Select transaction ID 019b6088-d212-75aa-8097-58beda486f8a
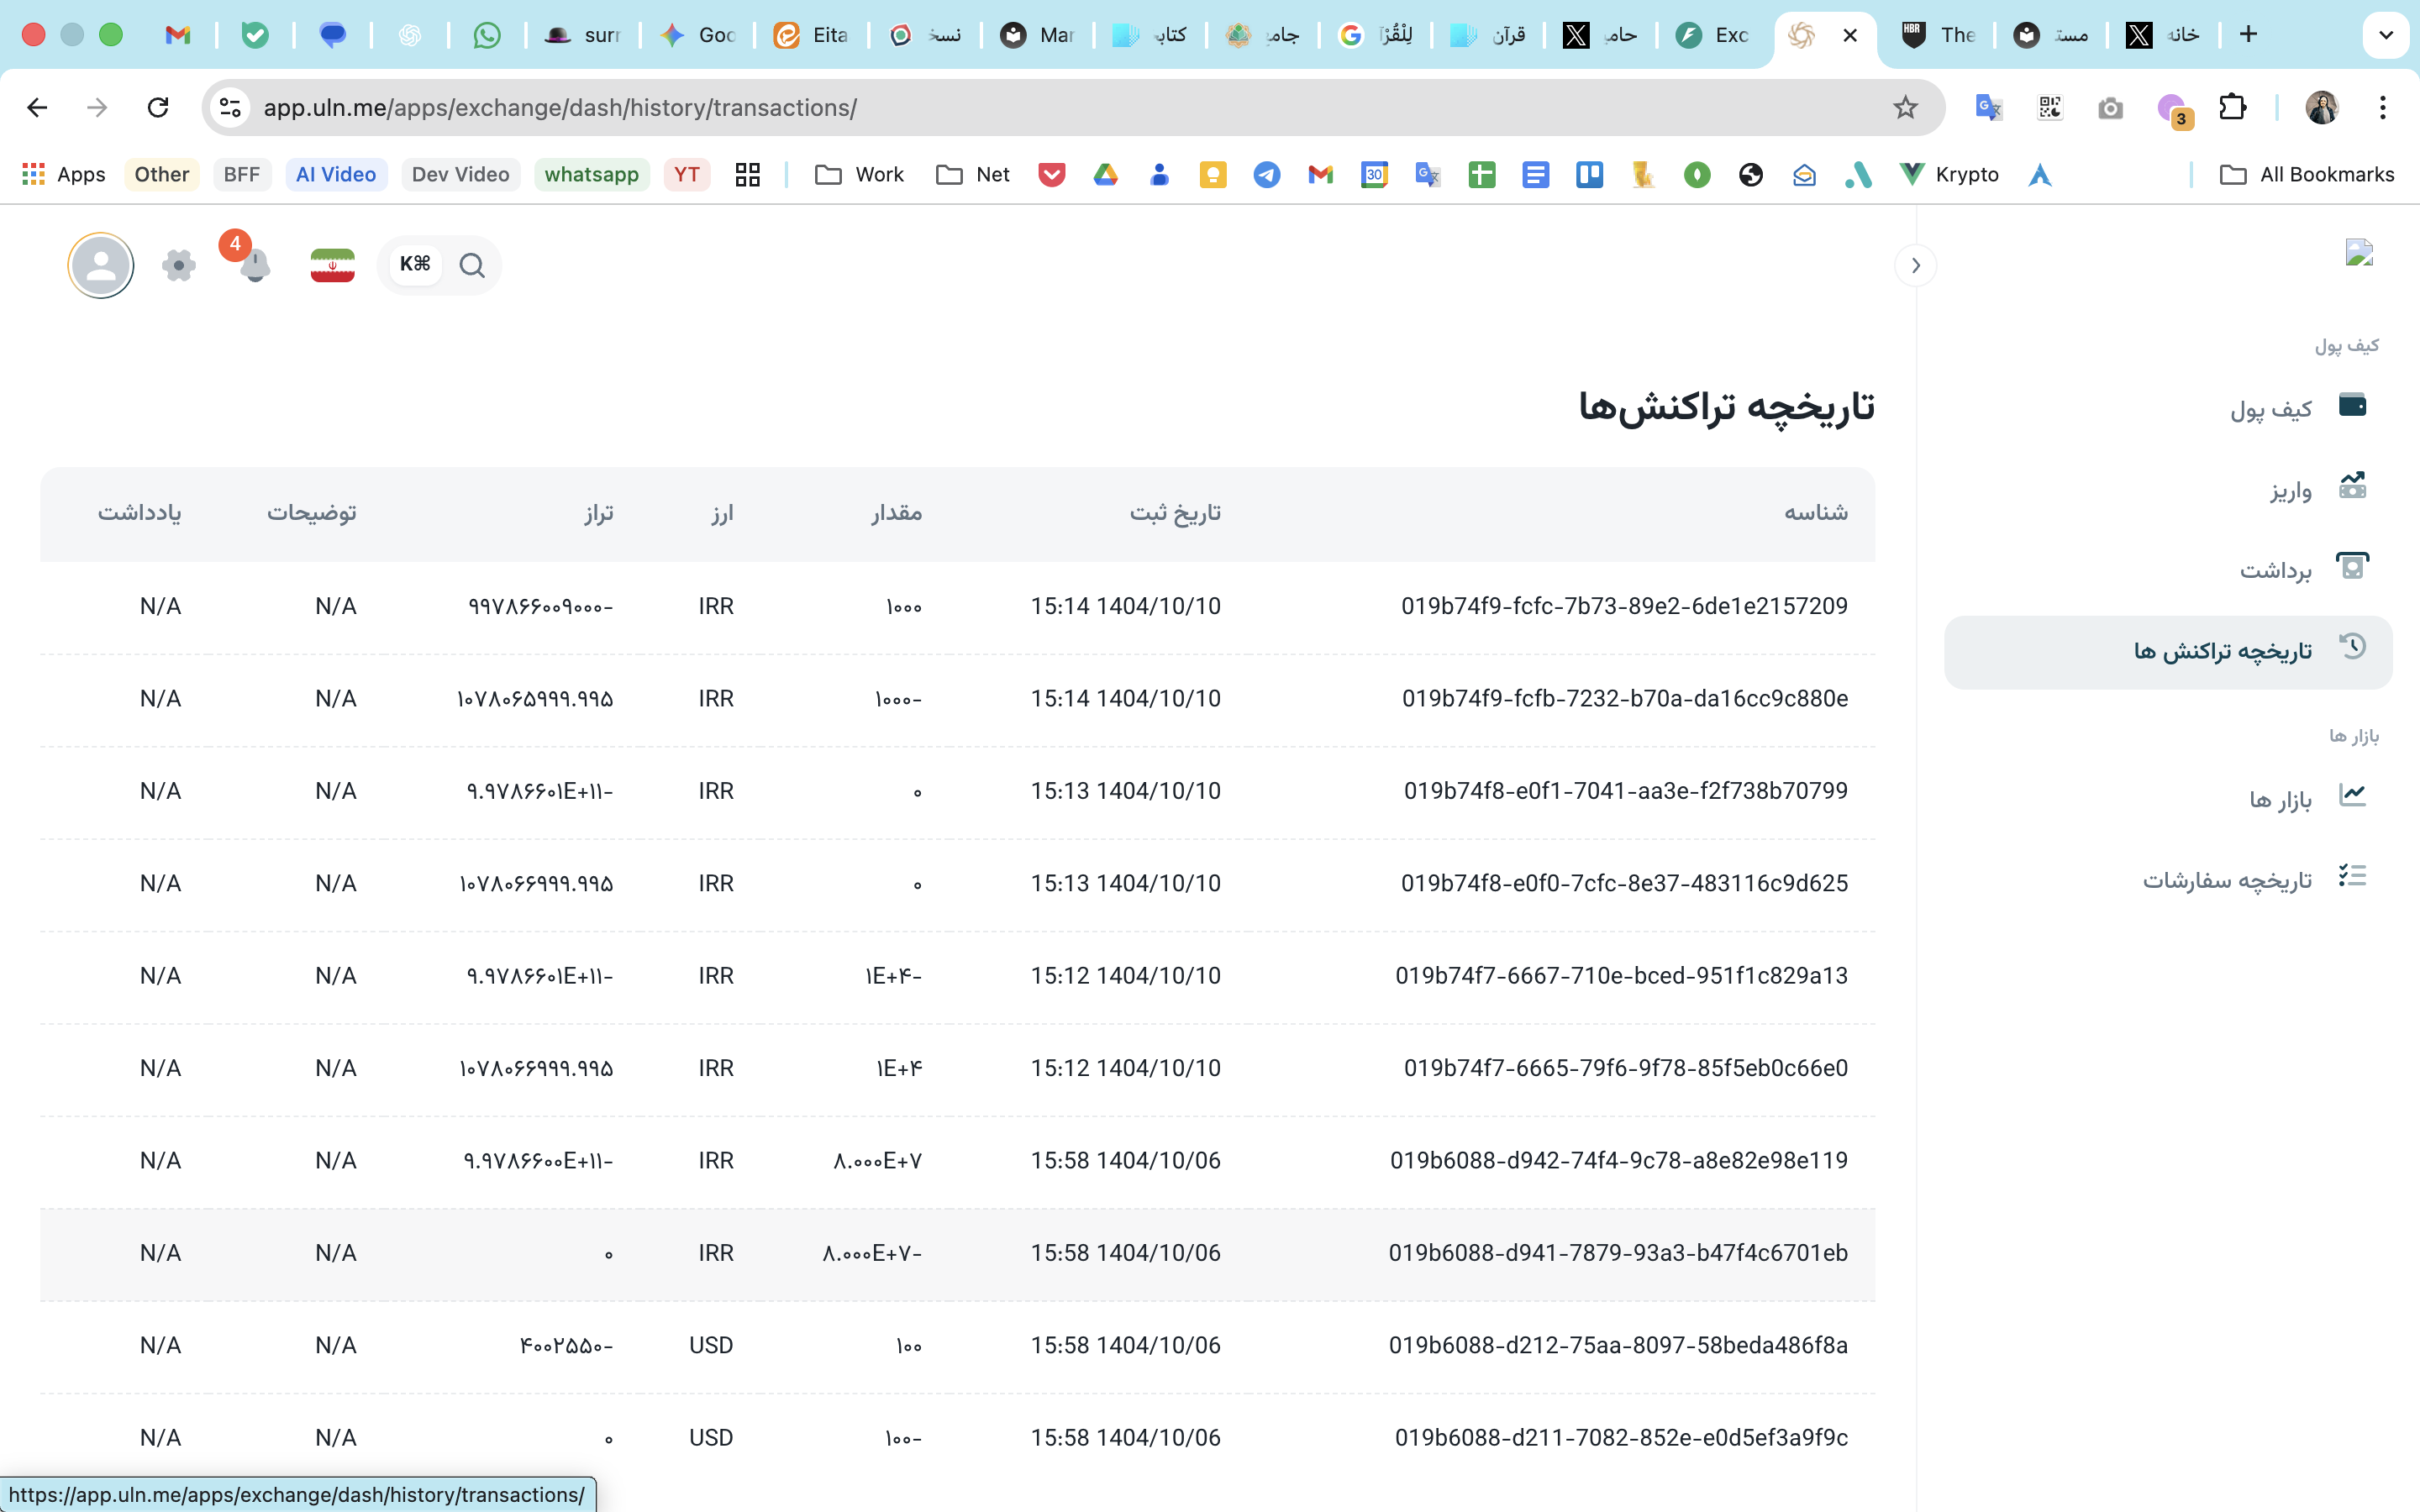The image size is (2420, 1512). click(x=1618, y=1345)
